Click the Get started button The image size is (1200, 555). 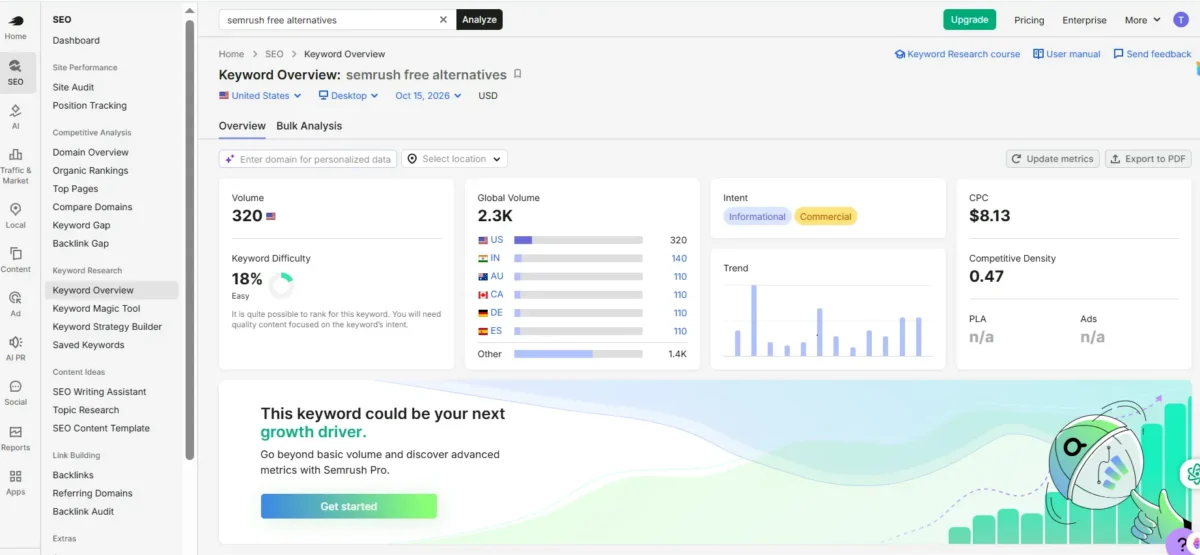coord(349,506)
